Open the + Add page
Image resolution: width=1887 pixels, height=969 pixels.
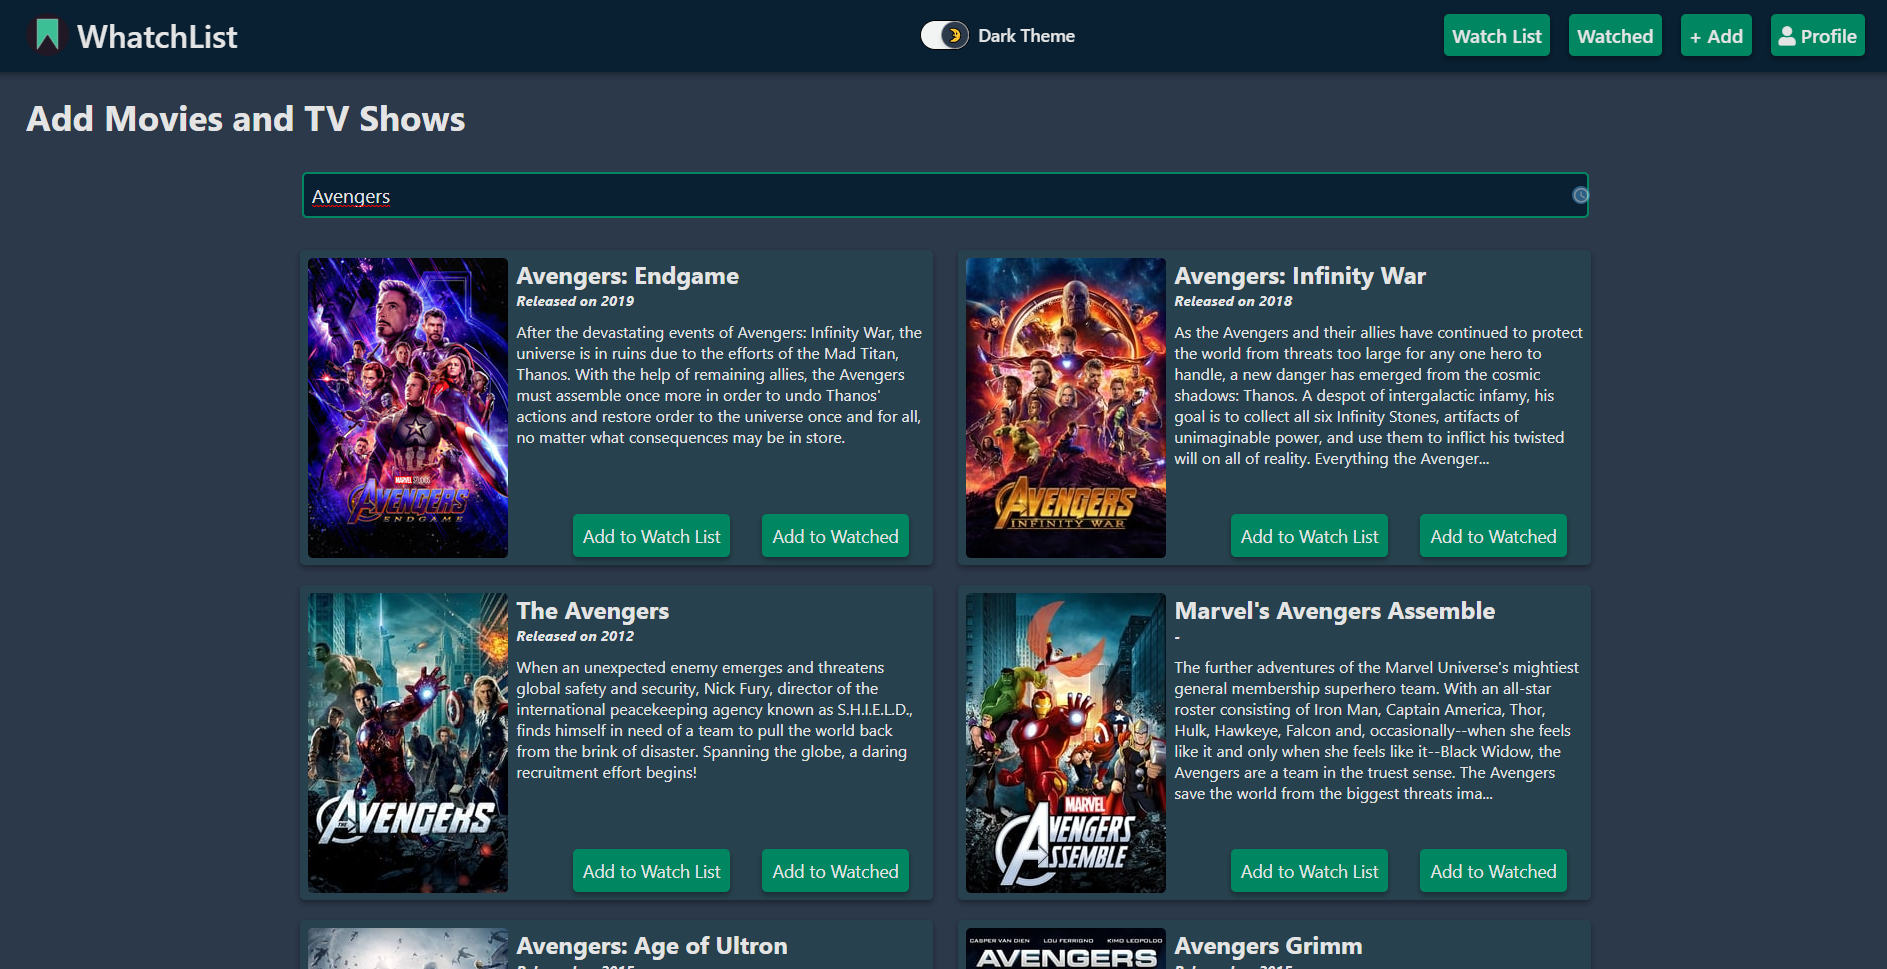pos(1716,36)
